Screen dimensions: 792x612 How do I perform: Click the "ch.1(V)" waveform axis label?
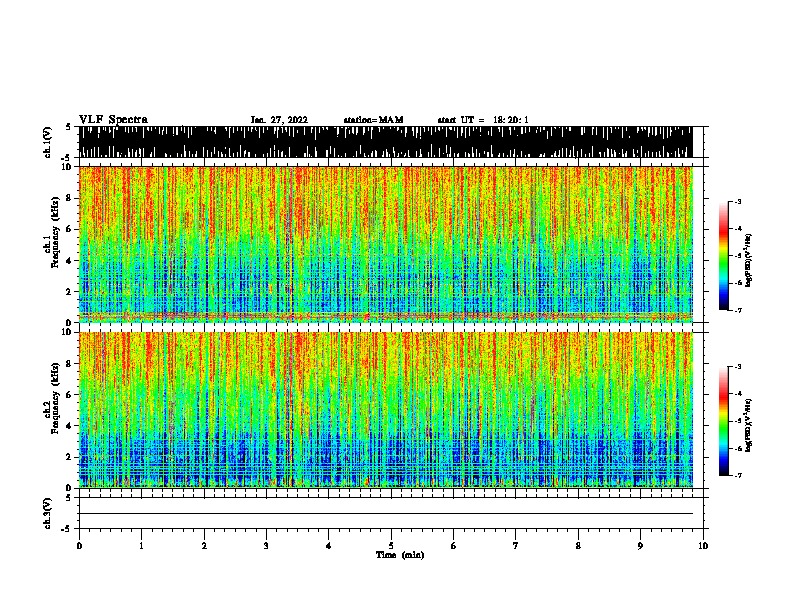coord(48,142)
